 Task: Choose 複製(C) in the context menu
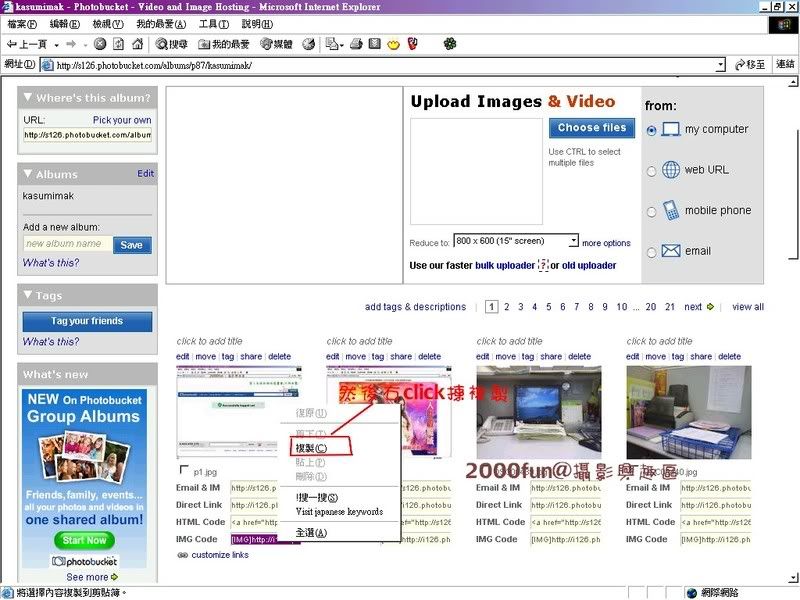[310, 448]
